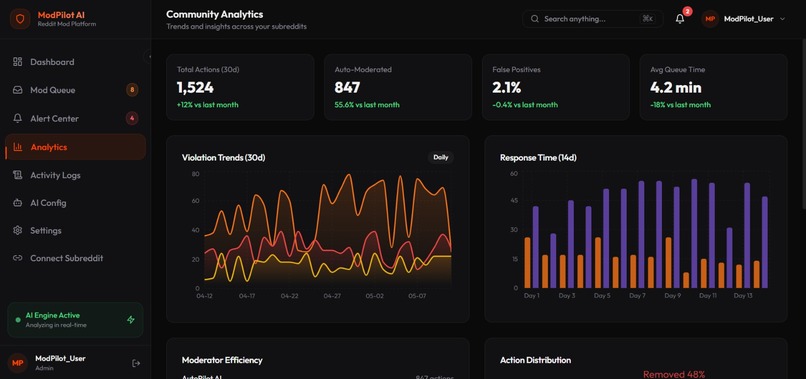
Task: Select Connect Subreddit in sidebar
Action: coord(76,258)
